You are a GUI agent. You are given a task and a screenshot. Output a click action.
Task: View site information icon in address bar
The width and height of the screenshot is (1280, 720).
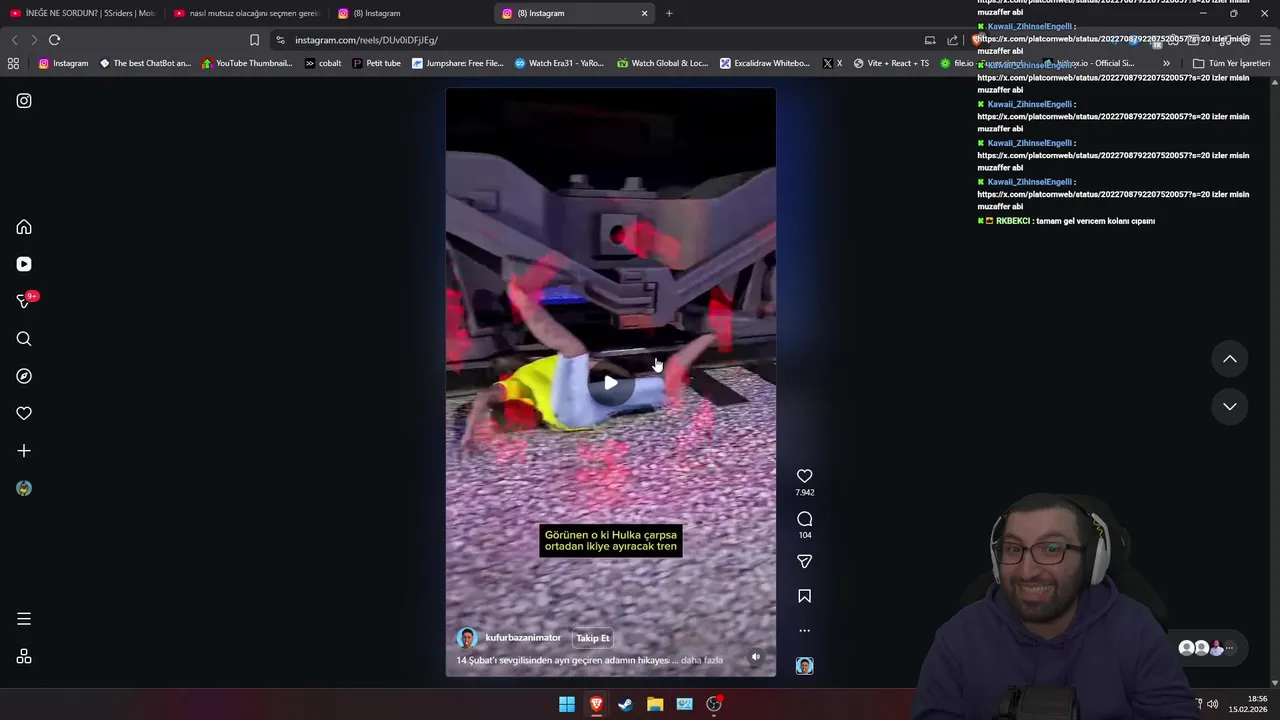[x=280, y=40]
